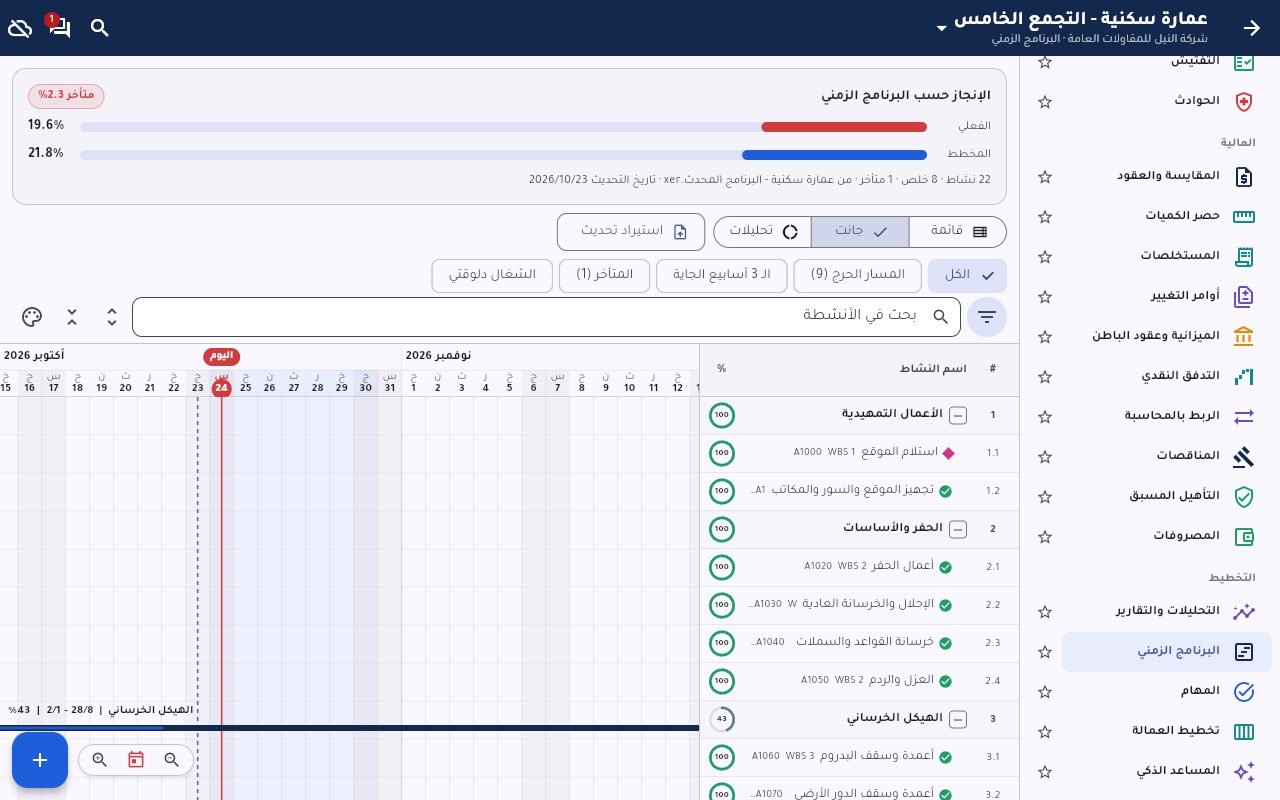1280x800 pixels.
Task: Click the التأهيل المسبق shield icon
Action: (1243, 496)
